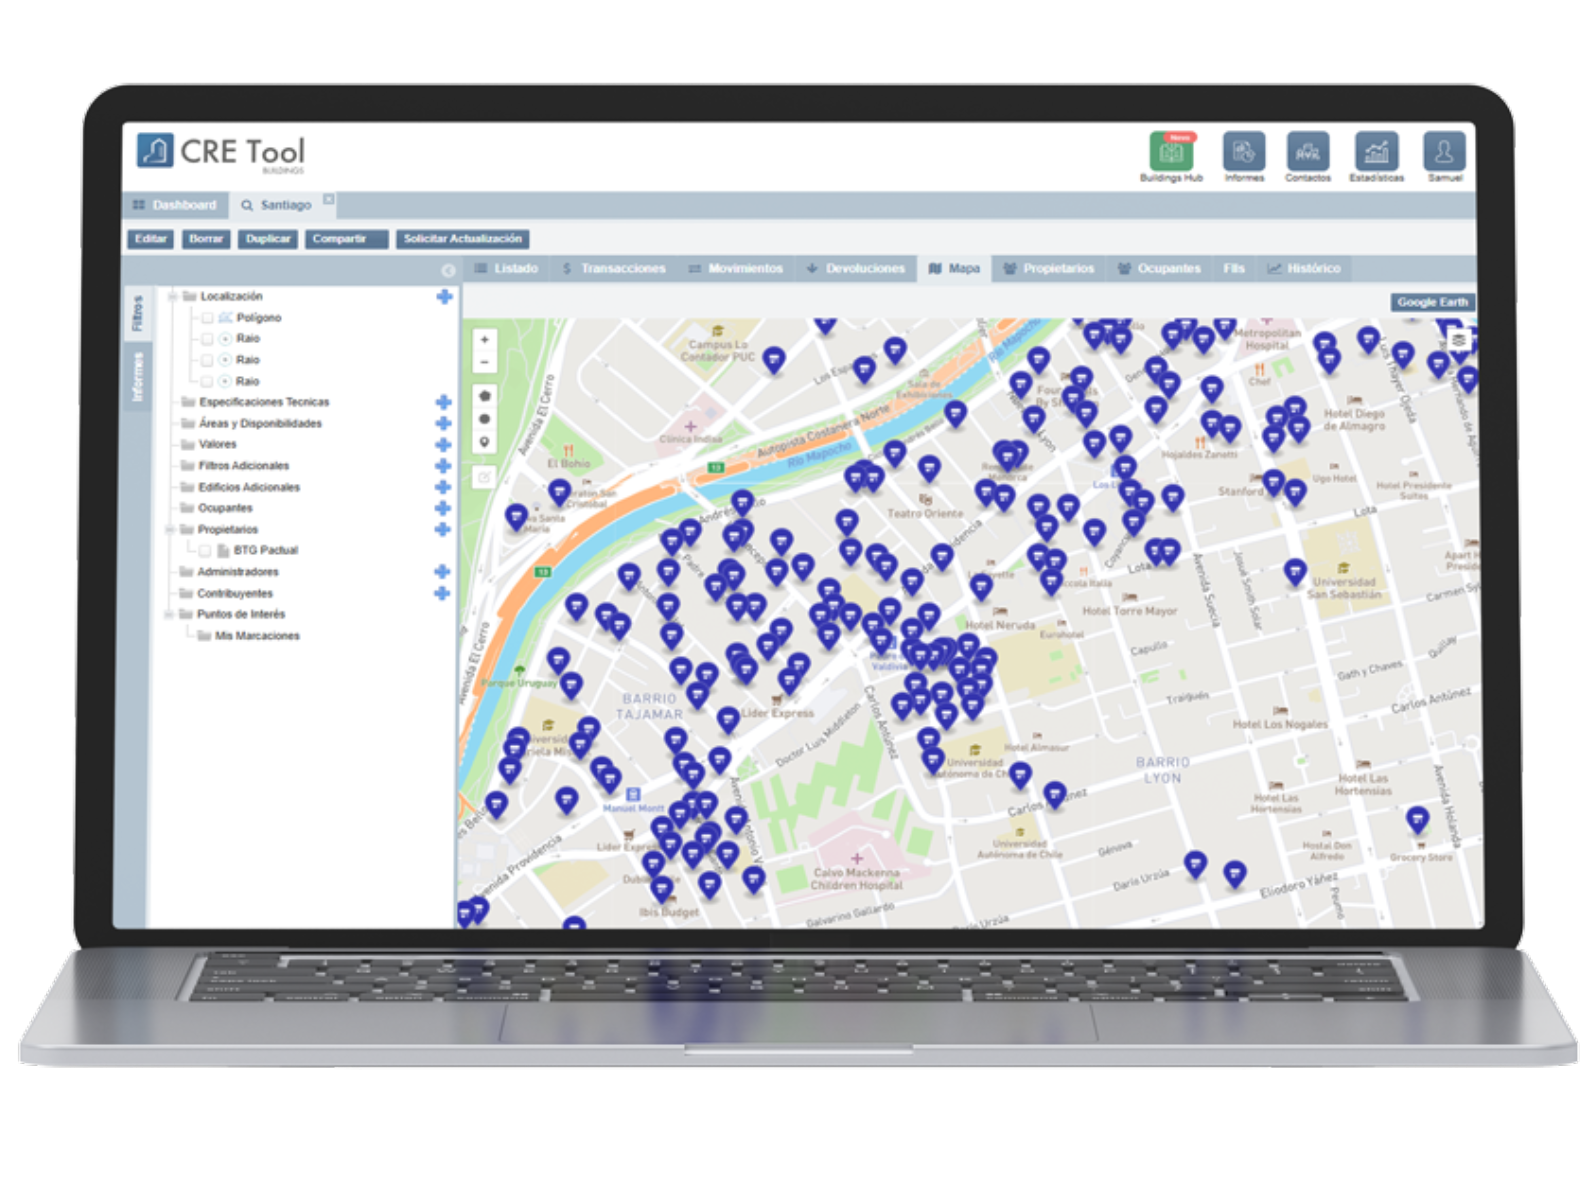
Task: Add Valores filter with plus icon
Action: tap(443, 445)
